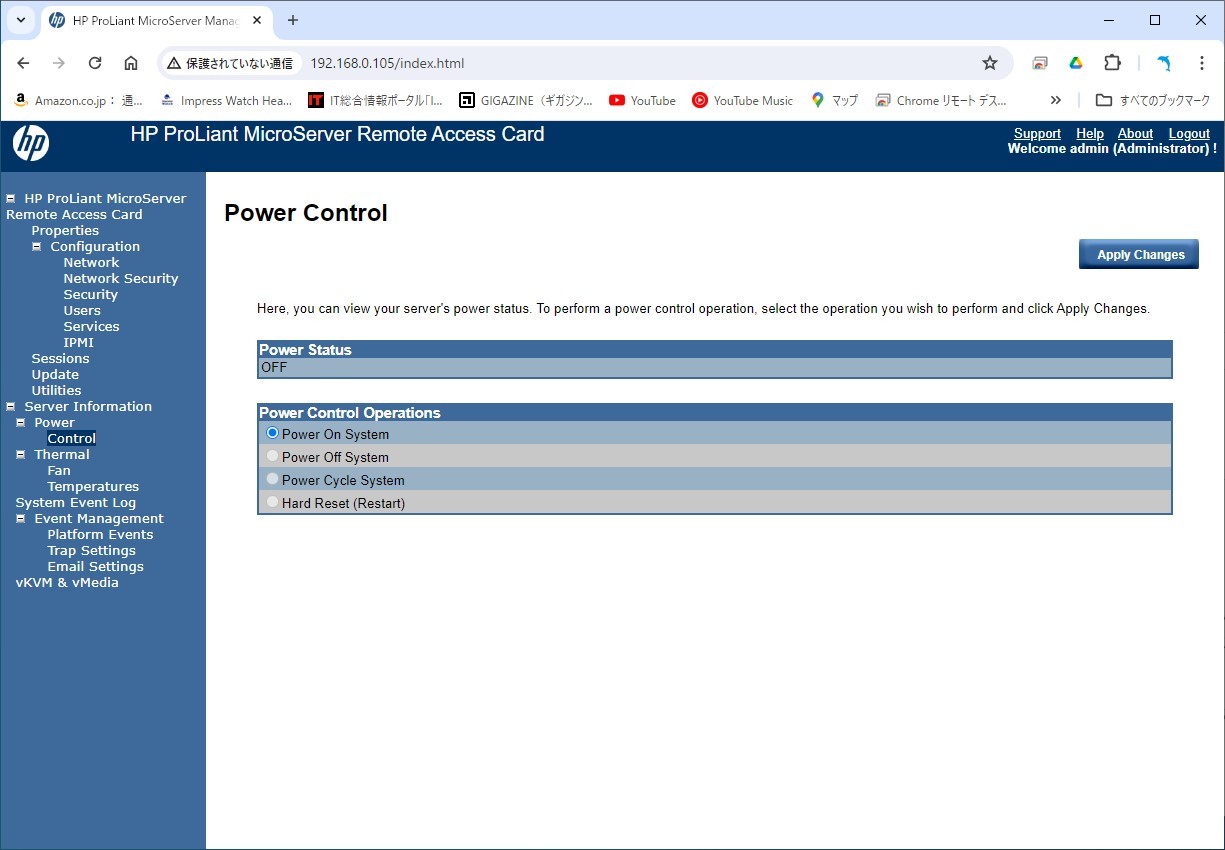Open Temperatures under Thermal
Image resolution: width=1225 pixels, height=850 pixels.
pyautogui.click(x=93, y=486)
